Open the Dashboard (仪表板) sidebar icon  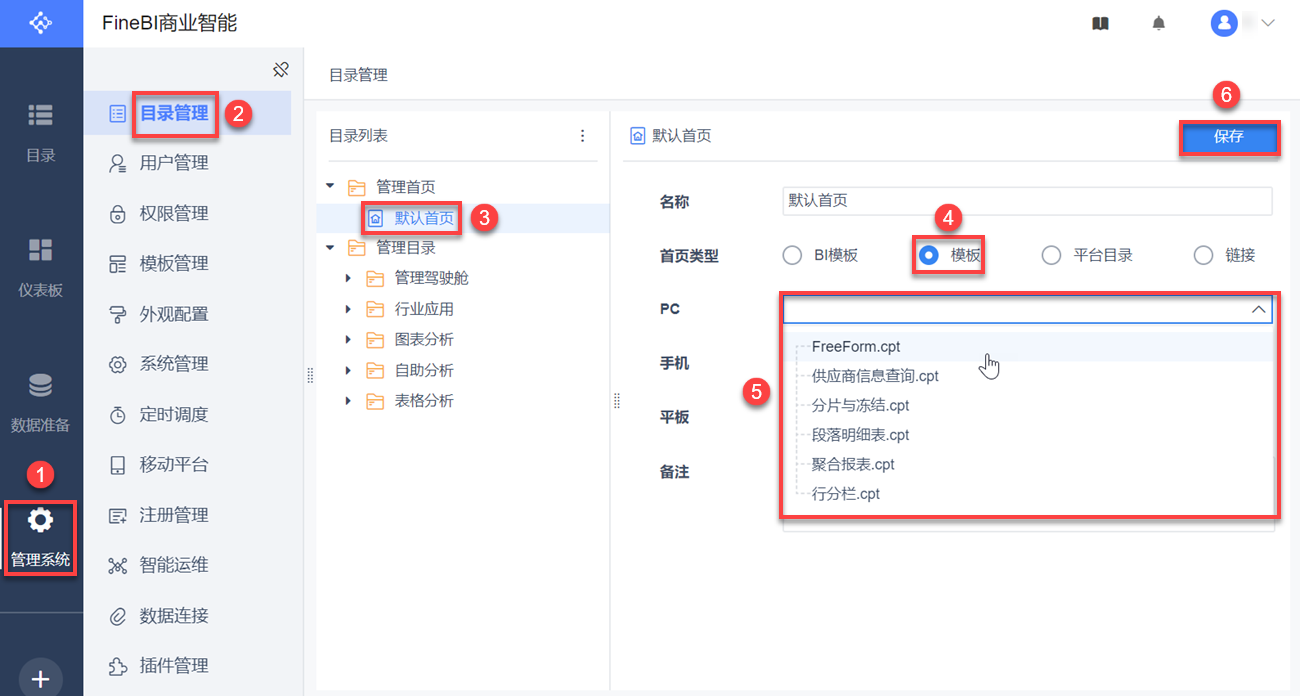pos(41,267)
